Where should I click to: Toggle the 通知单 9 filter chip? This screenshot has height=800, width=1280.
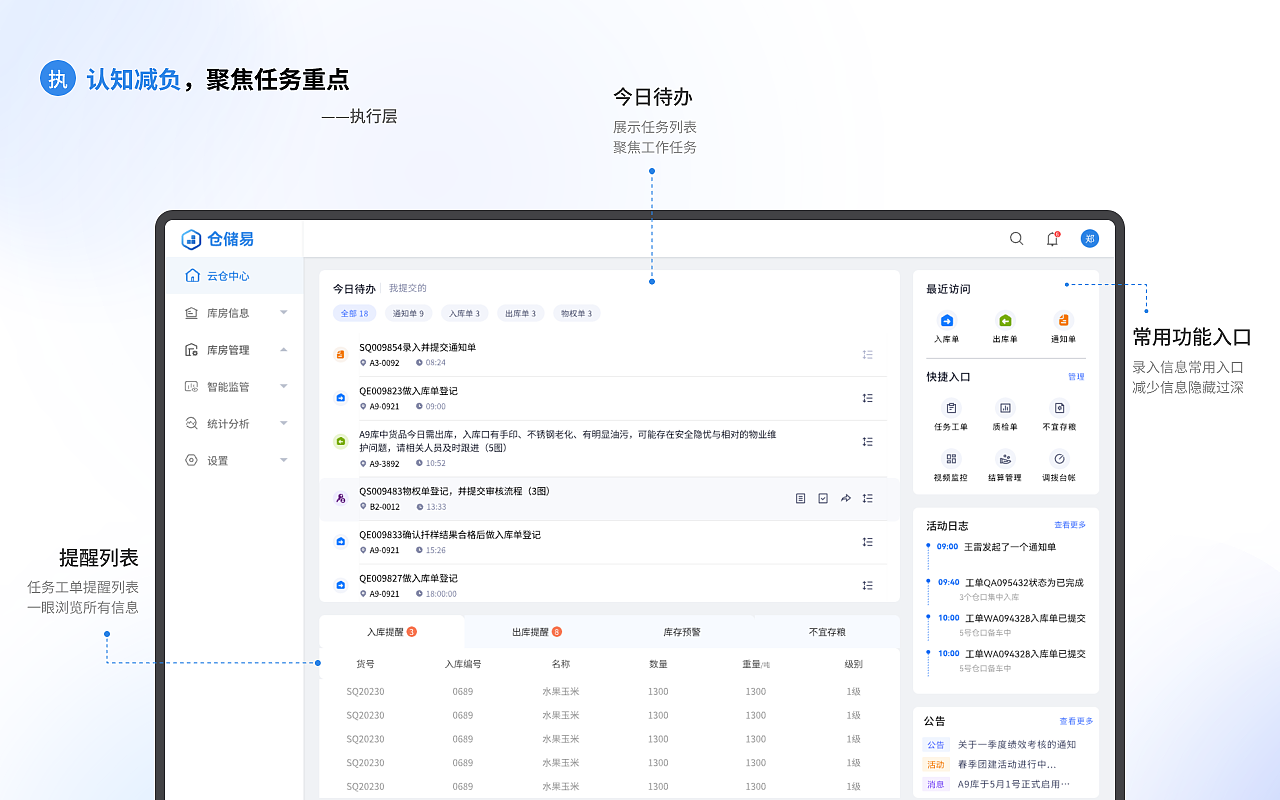click(x=408, y=313)
